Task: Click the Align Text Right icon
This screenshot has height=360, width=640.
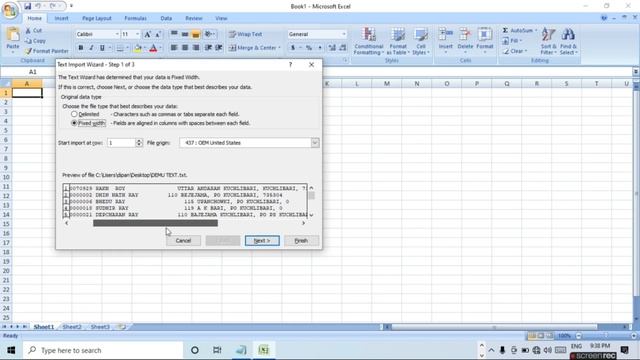Action: pos(196,48)
